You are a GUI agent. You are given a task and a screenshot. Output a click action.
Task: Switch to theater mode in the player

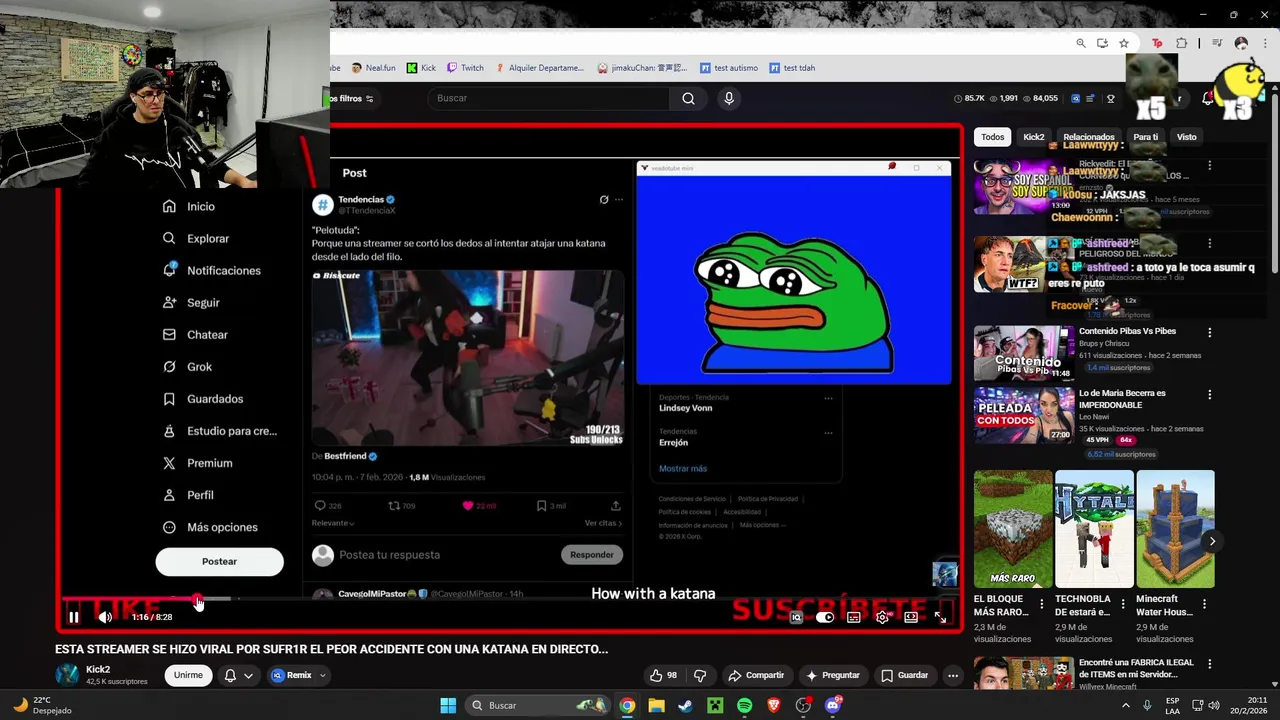click(911, 617)
